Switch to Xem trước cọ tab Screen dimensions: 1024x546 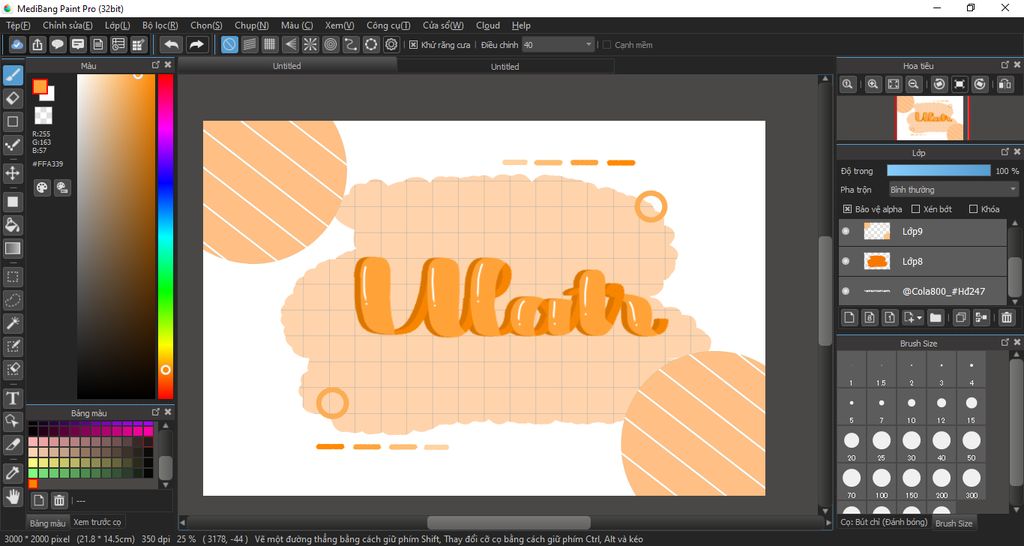(97, 522)
